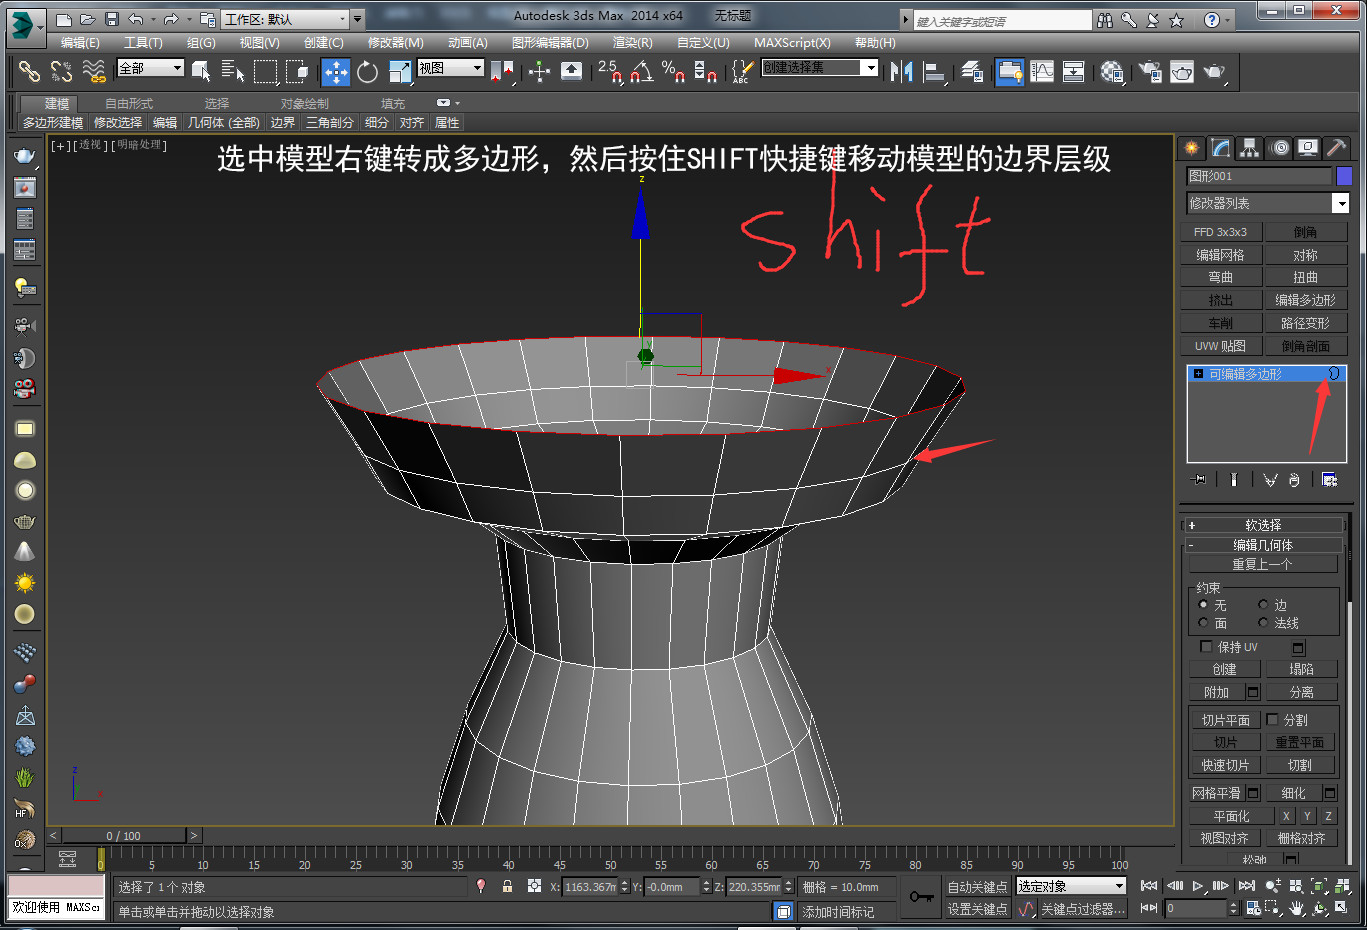Viewport: 1367px width, 930px height.
Task: Select the Link tool in main toolbar
Action: (x=29, y=71)
